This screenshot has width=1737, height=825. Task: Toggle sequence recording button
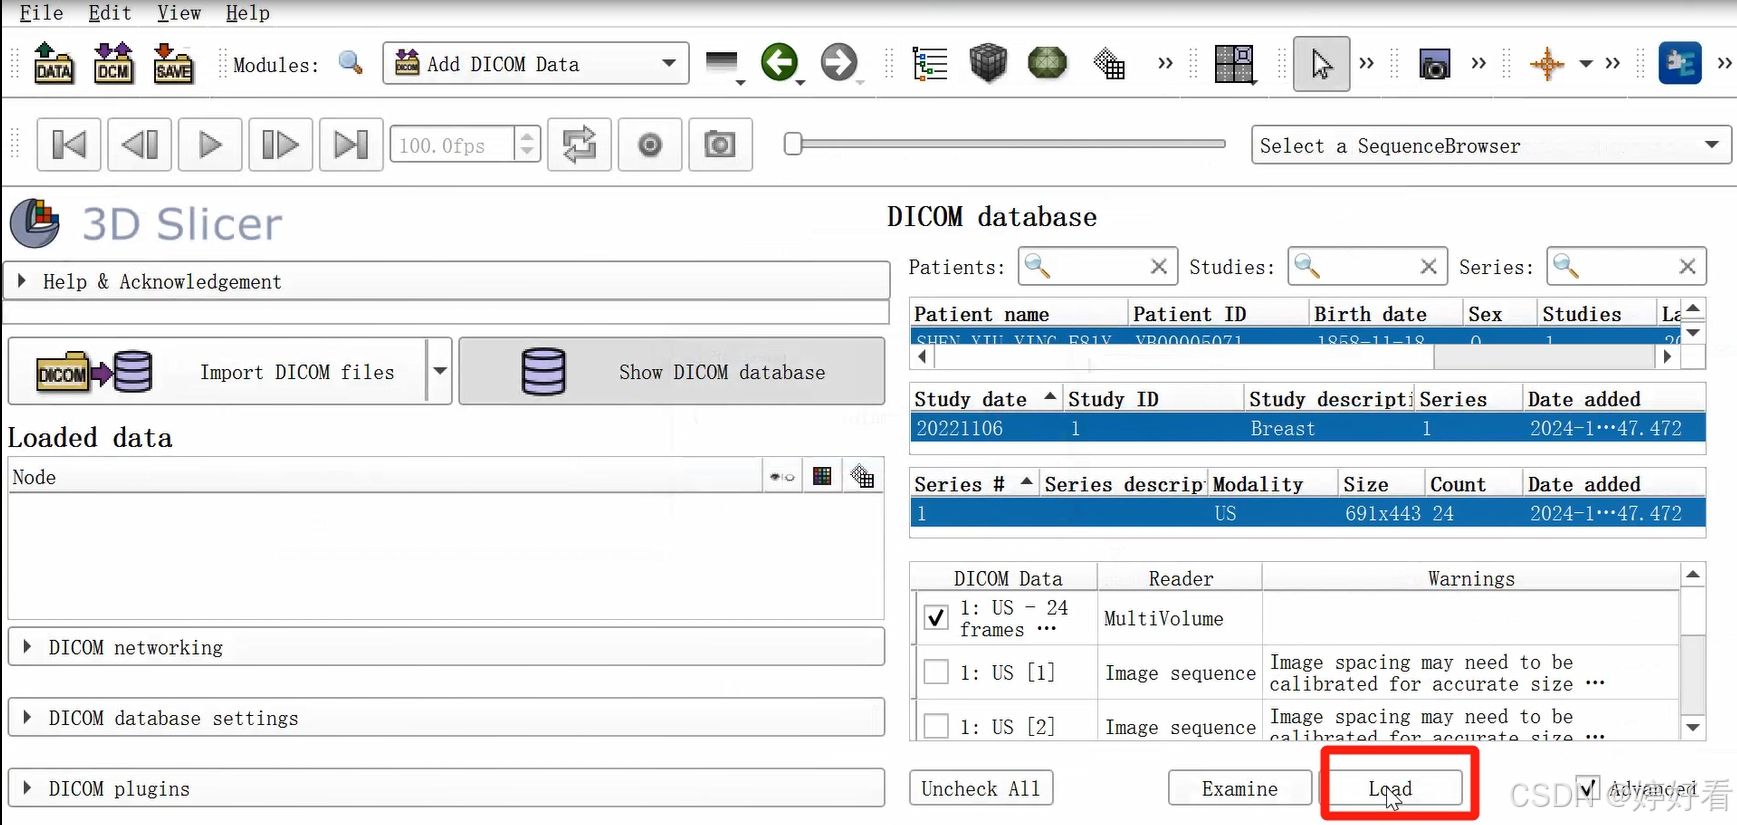click(x=650, y=145)
